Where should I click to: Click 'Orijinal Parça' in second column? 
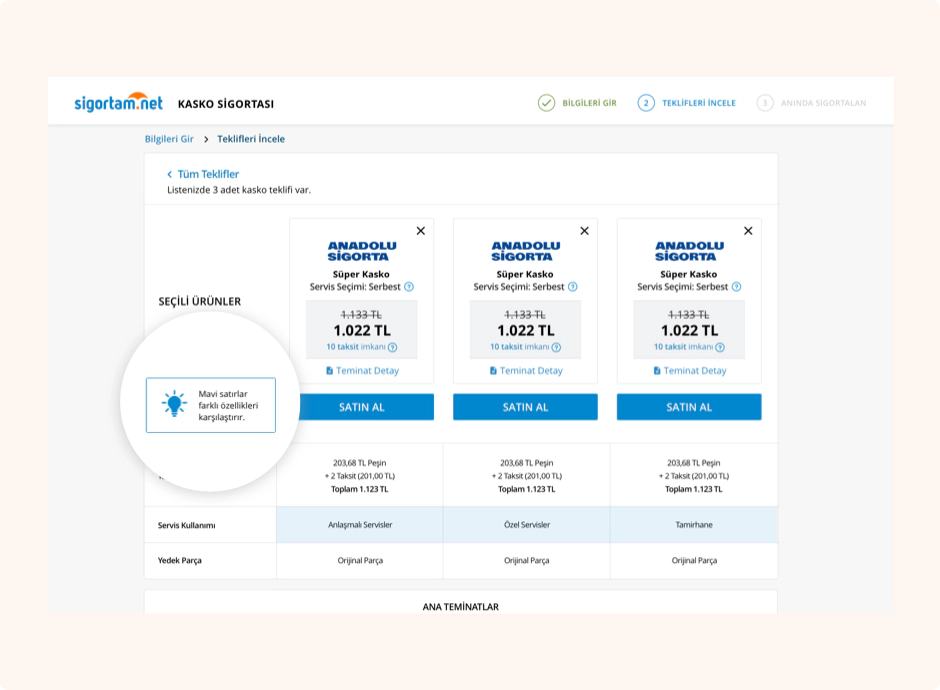click(x=526, y=561)
